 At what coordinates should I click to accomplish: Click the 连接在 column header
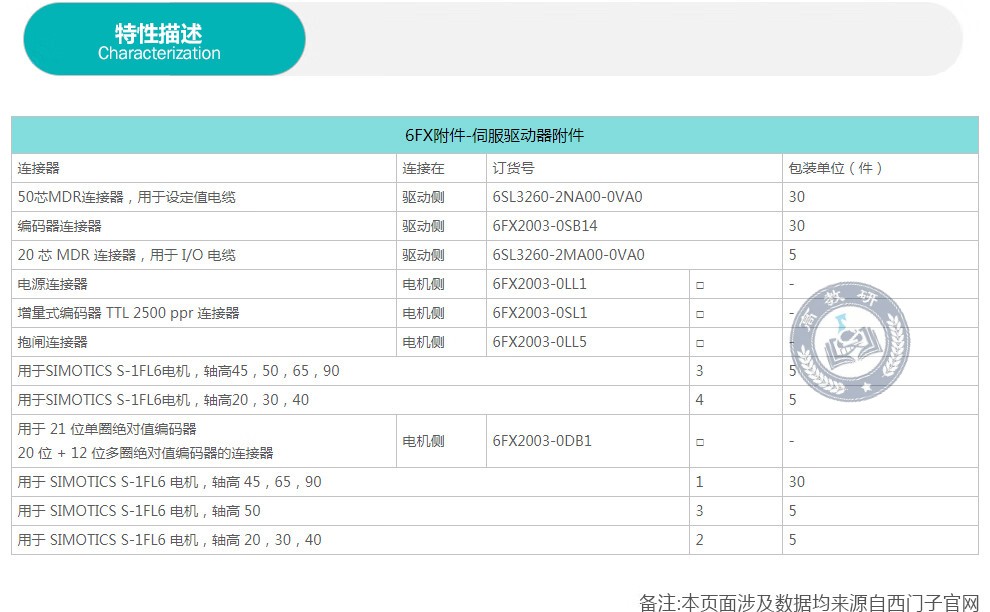click(x=423, y=169)
